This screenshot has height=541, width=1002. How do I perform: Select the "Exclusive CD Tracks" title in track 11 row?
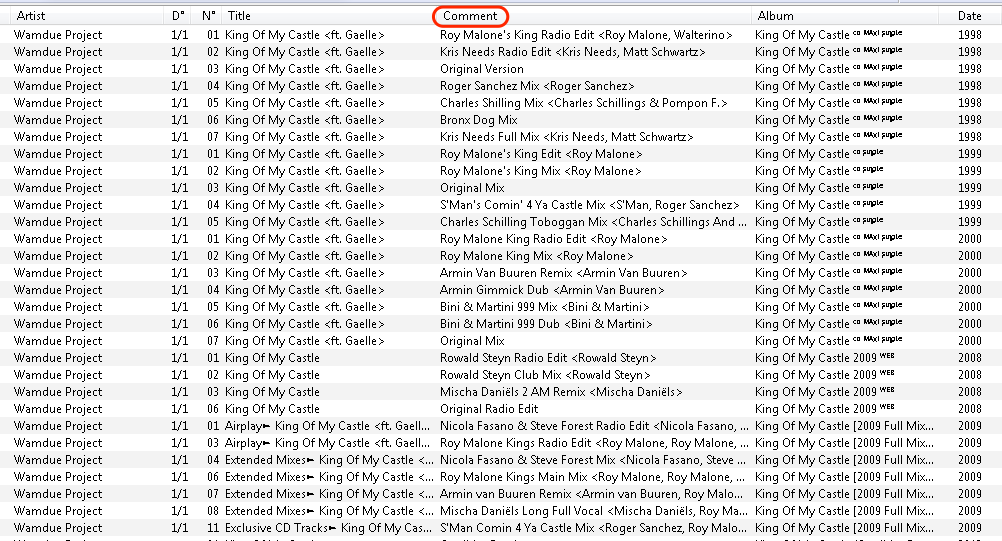point(328,528)
